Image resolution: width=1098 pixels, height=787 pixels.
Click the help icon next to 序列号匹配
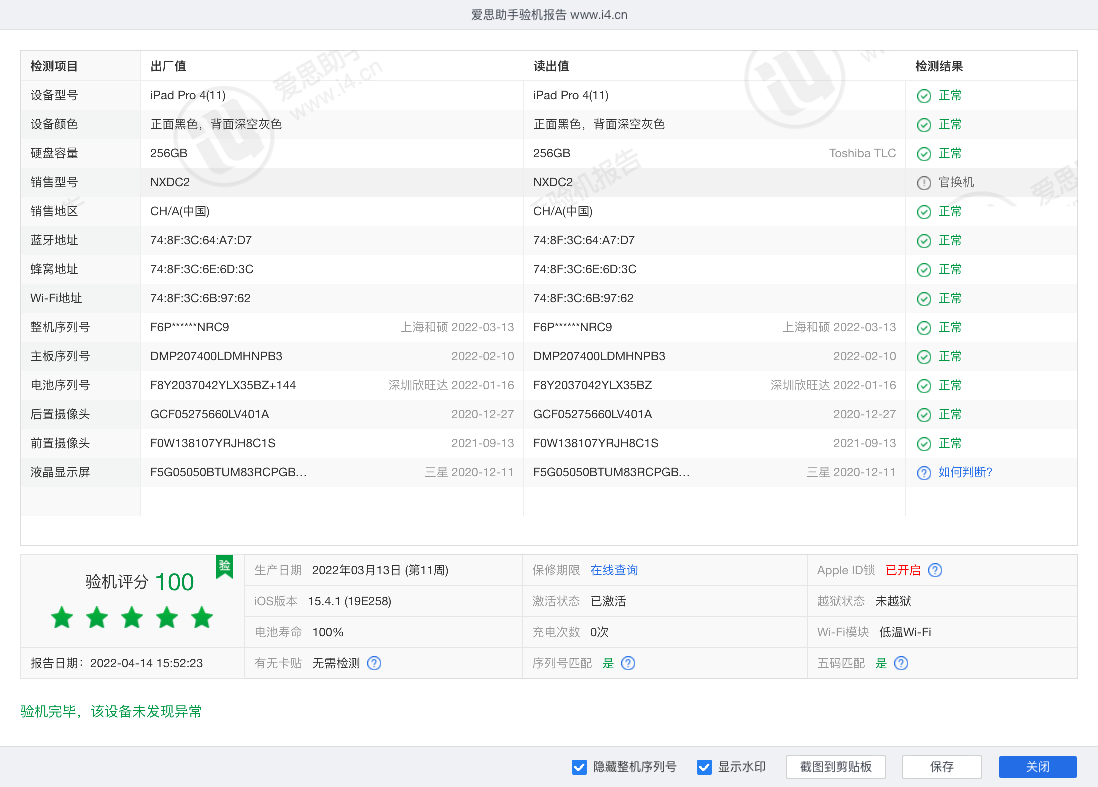[x=628, y=663]
